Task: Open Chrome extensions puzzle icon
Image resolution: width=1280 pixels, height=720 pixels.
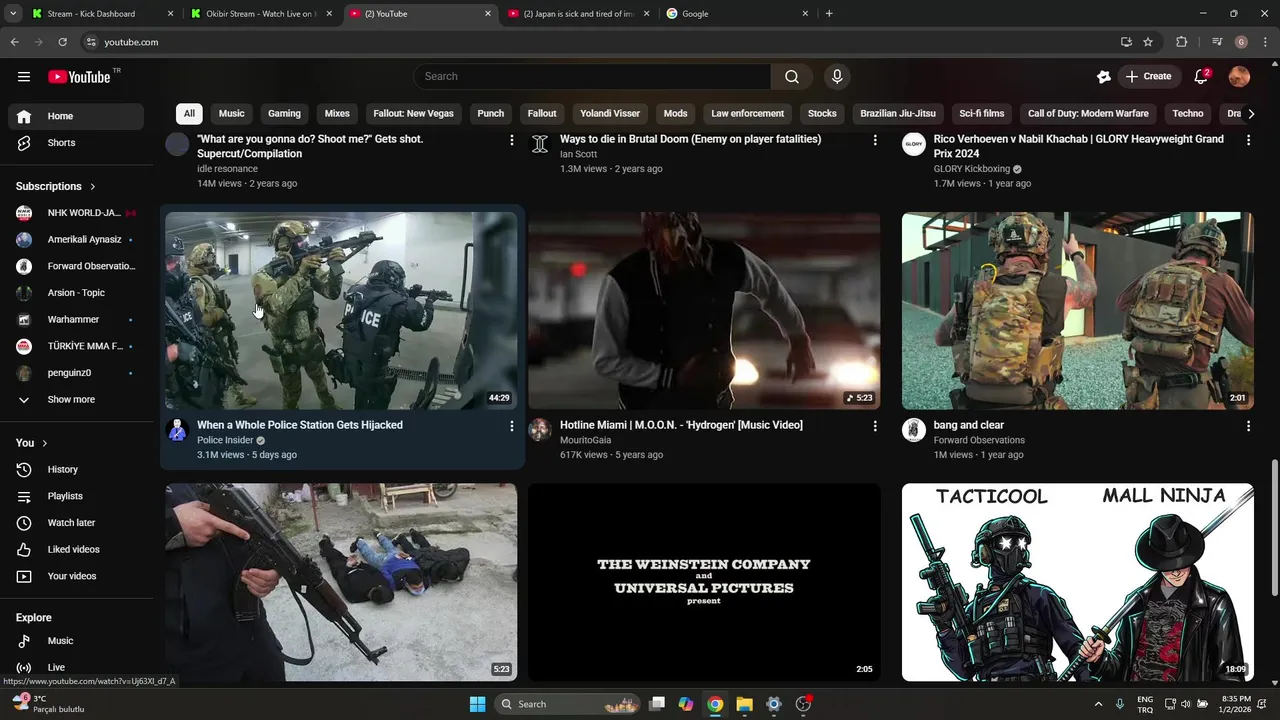Action: click(x=1182, y=42)
